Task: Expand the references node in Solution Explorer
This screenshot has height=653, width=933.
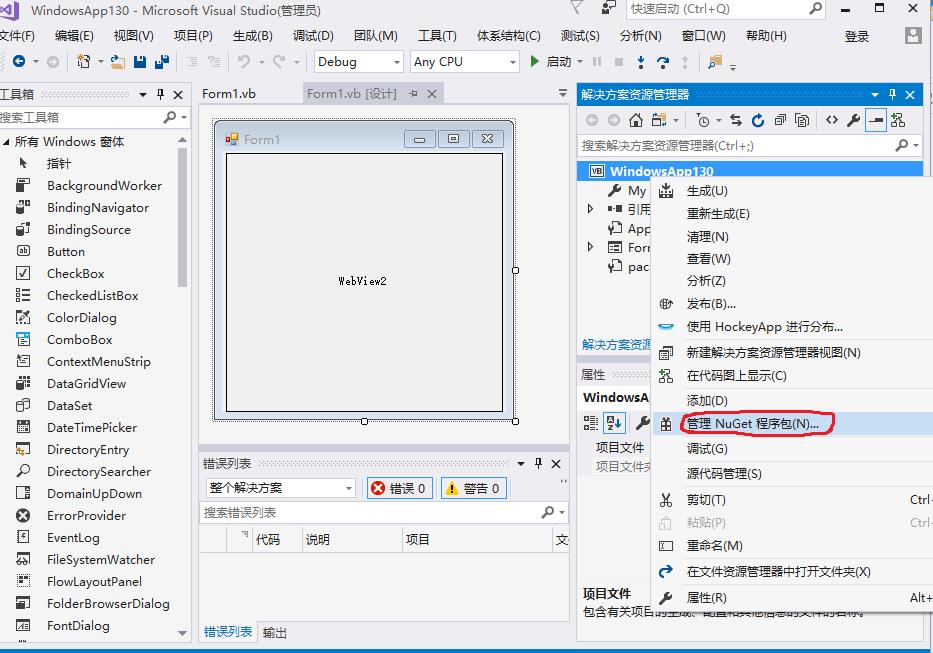Action: pos(590,209)
